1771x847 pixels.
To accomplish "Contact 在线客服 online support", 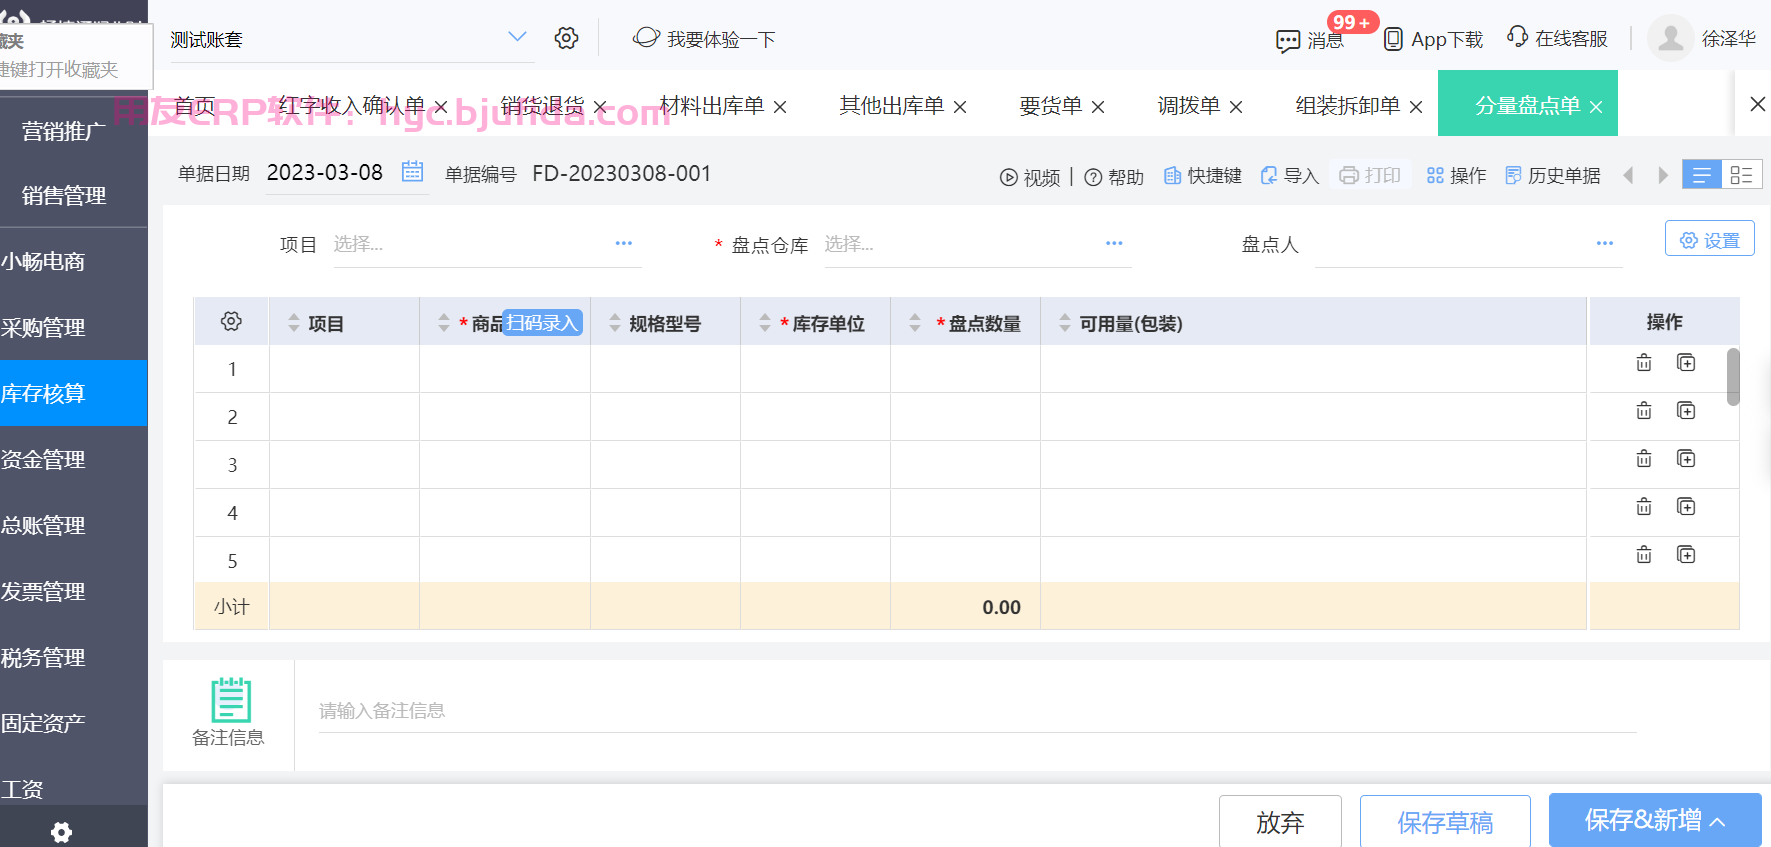I will click(x=1557, y=38).
